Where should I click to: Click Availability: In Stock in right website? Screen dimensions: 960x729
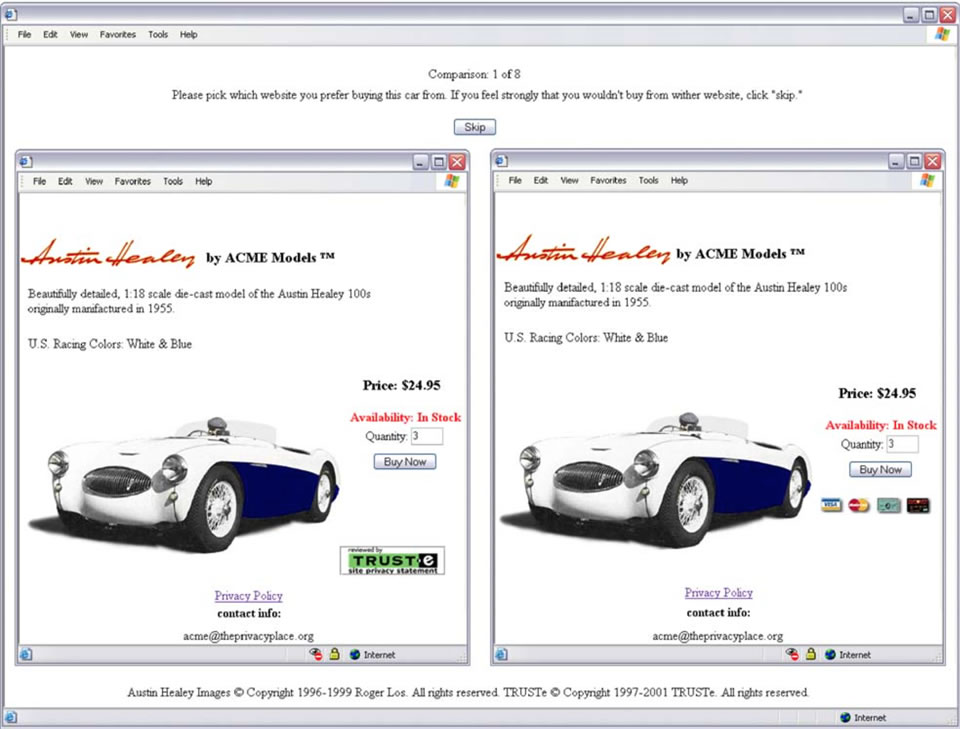[x=881, y=425]
